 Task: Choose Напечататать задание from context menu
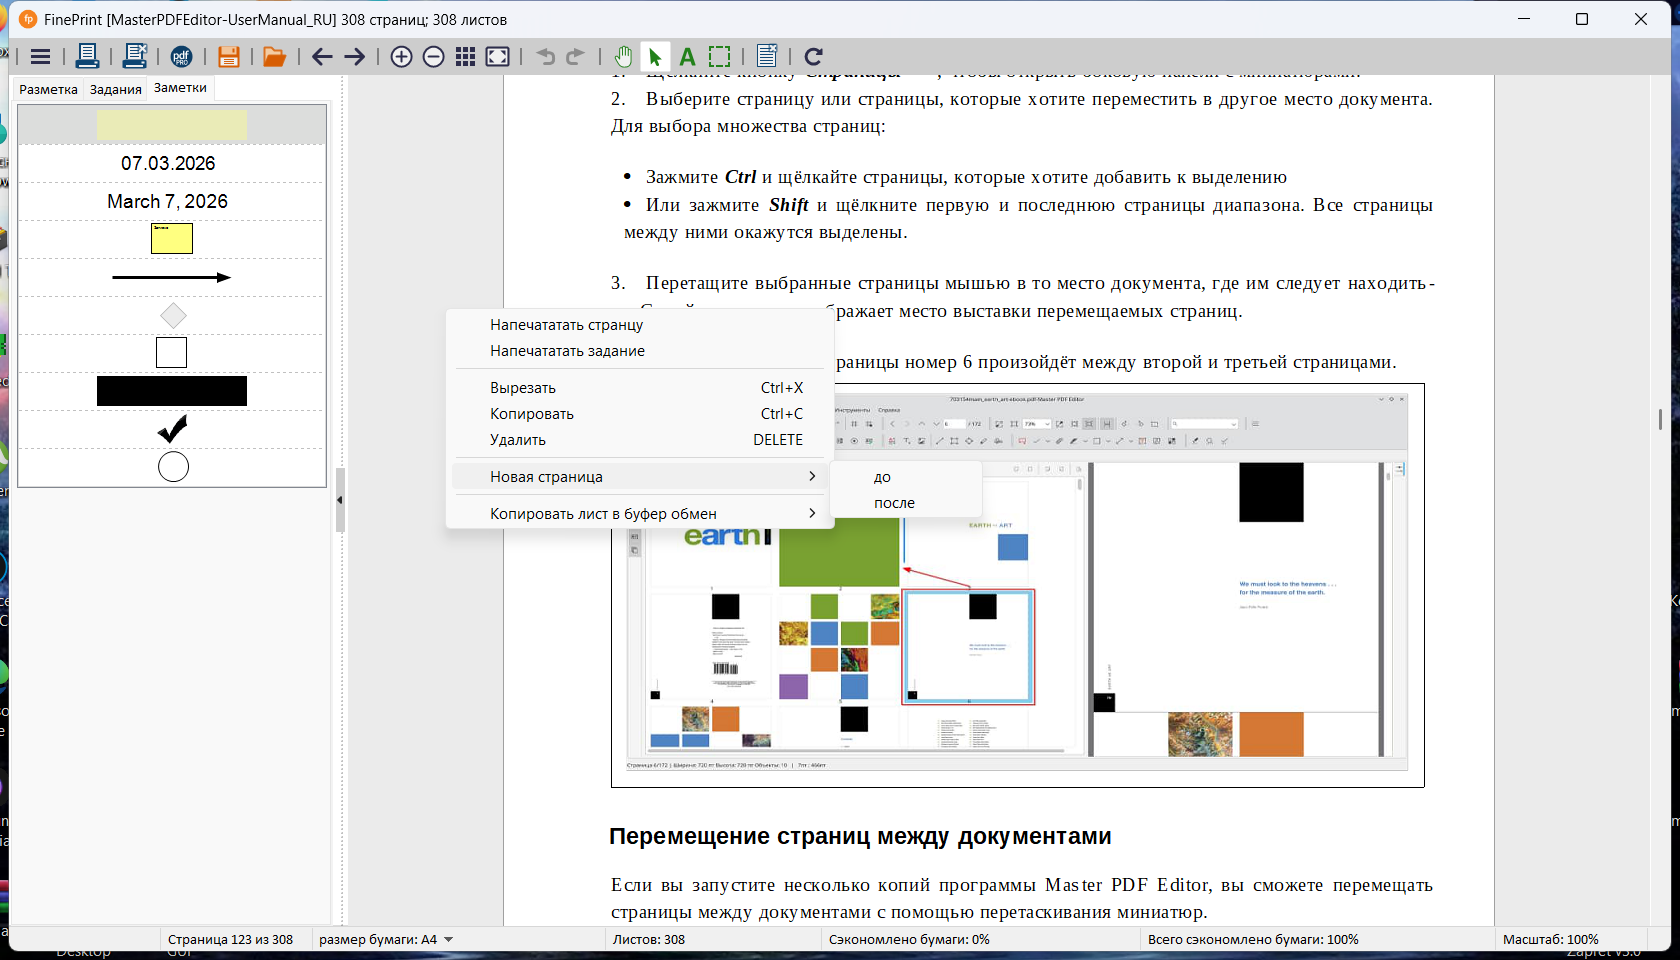(567, 351)
